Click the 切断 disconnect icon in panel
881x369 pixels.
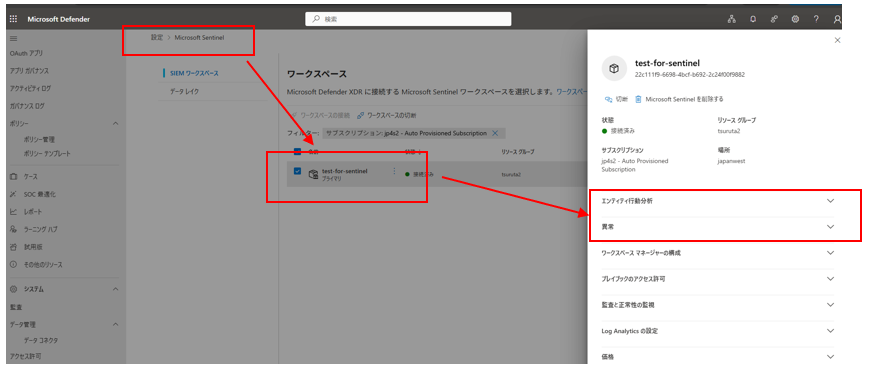tap(607, 99)
